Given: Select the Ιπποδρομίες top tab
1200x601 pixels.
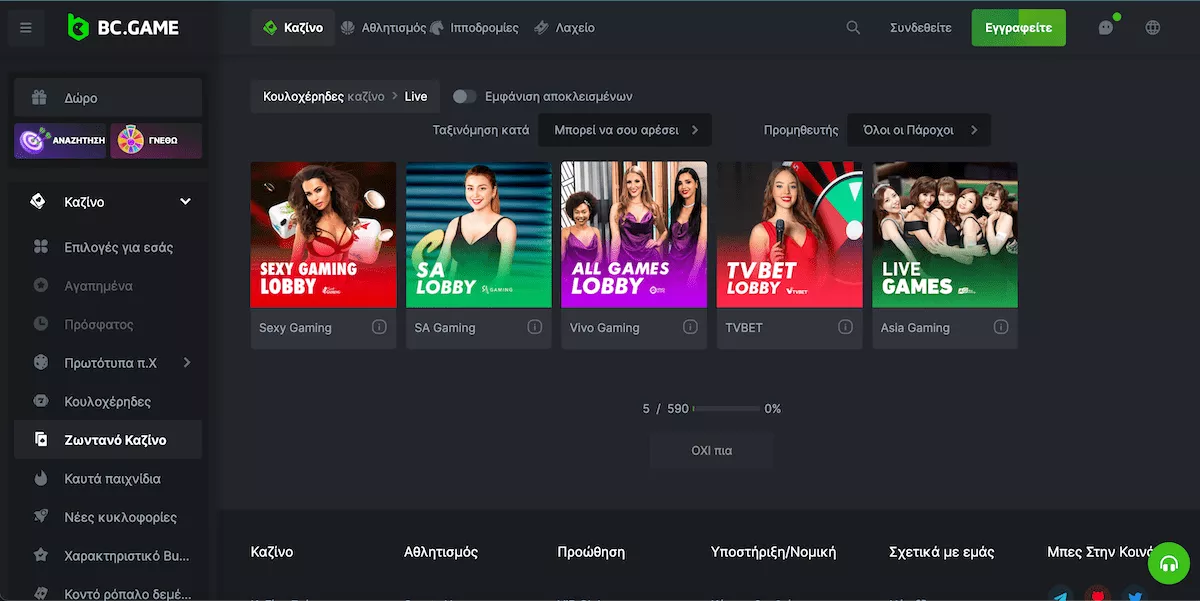Looking at the screenshot, I should pos(475,28).
